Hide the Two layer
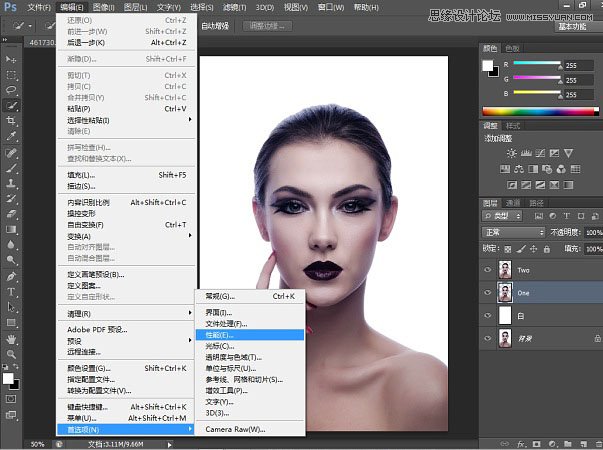Image resolution: width=603 pixels, height=450 pixels. (x=488, y=270)
